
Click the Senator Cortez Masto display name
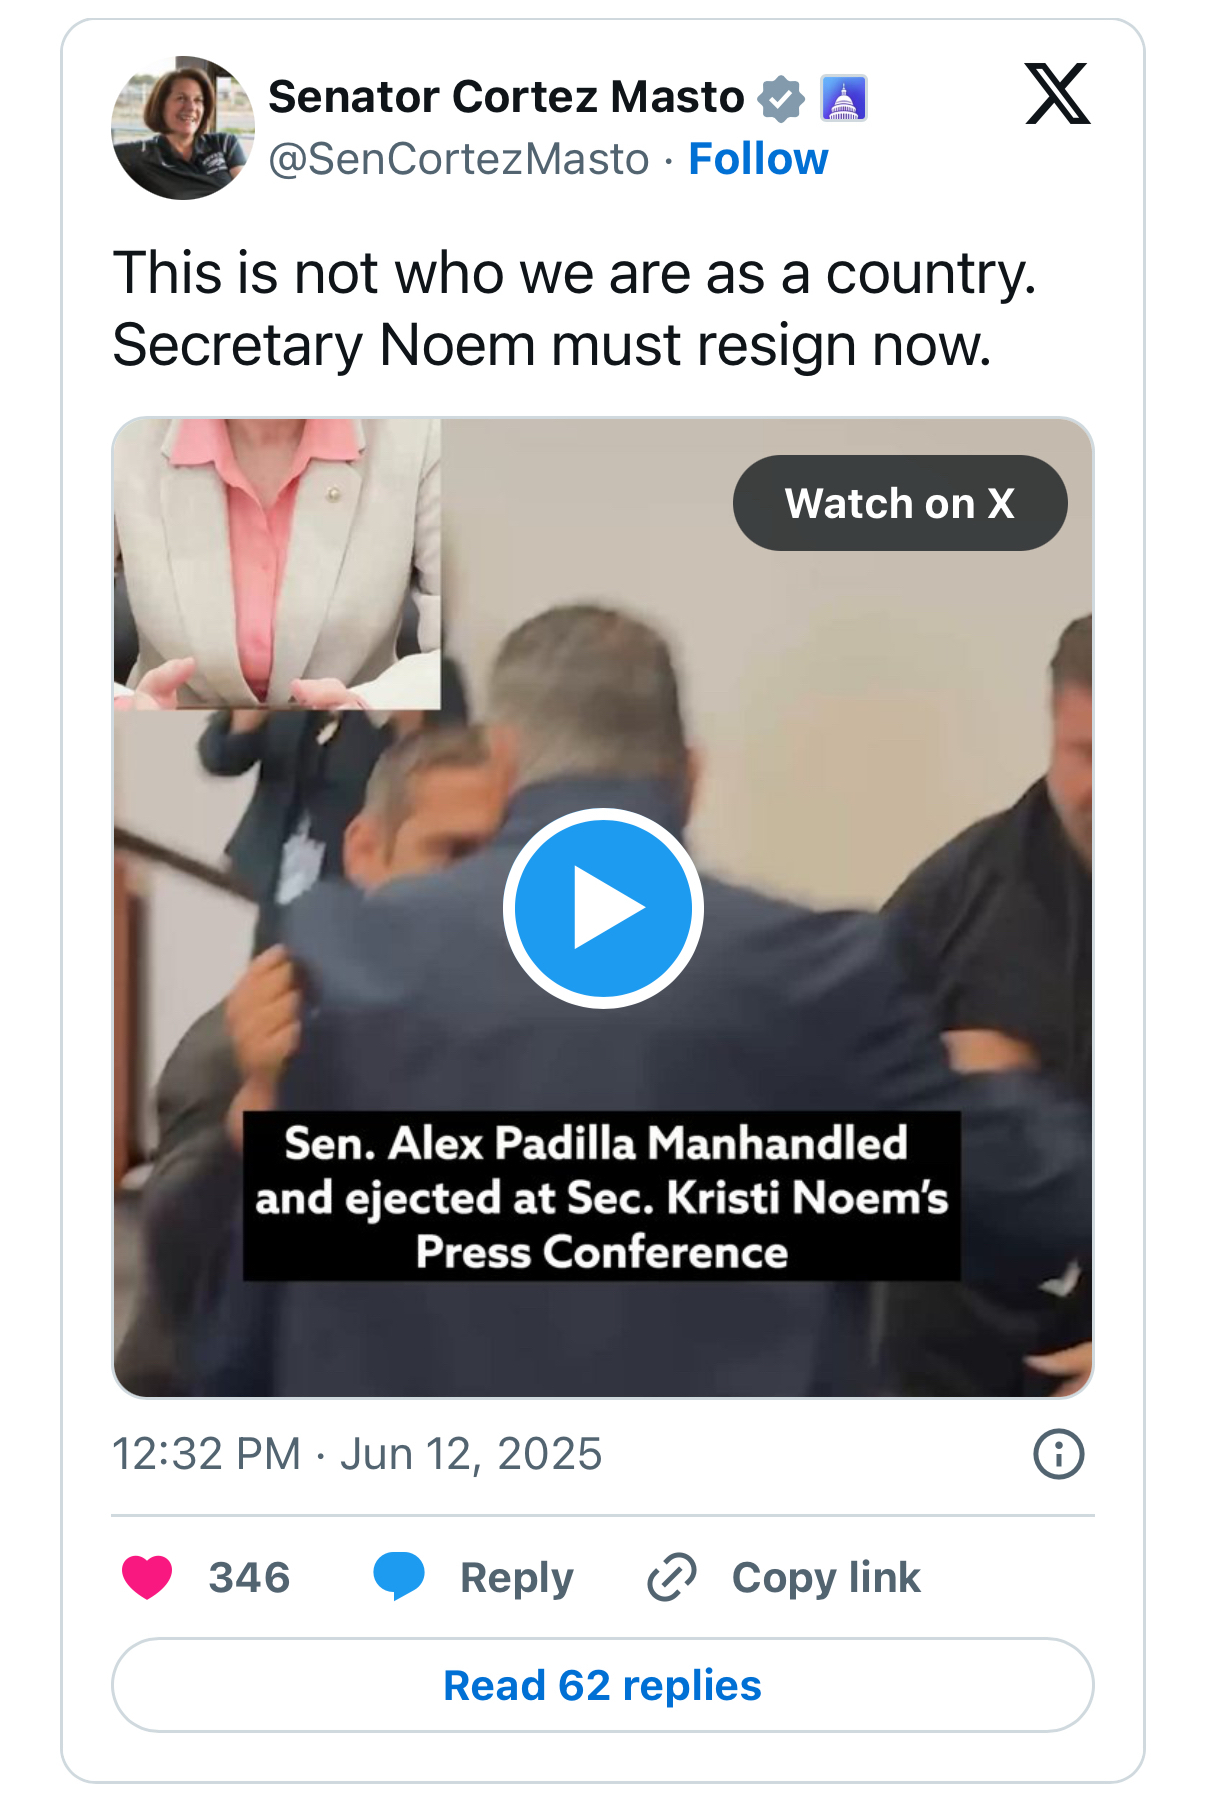tap(506, 97)
